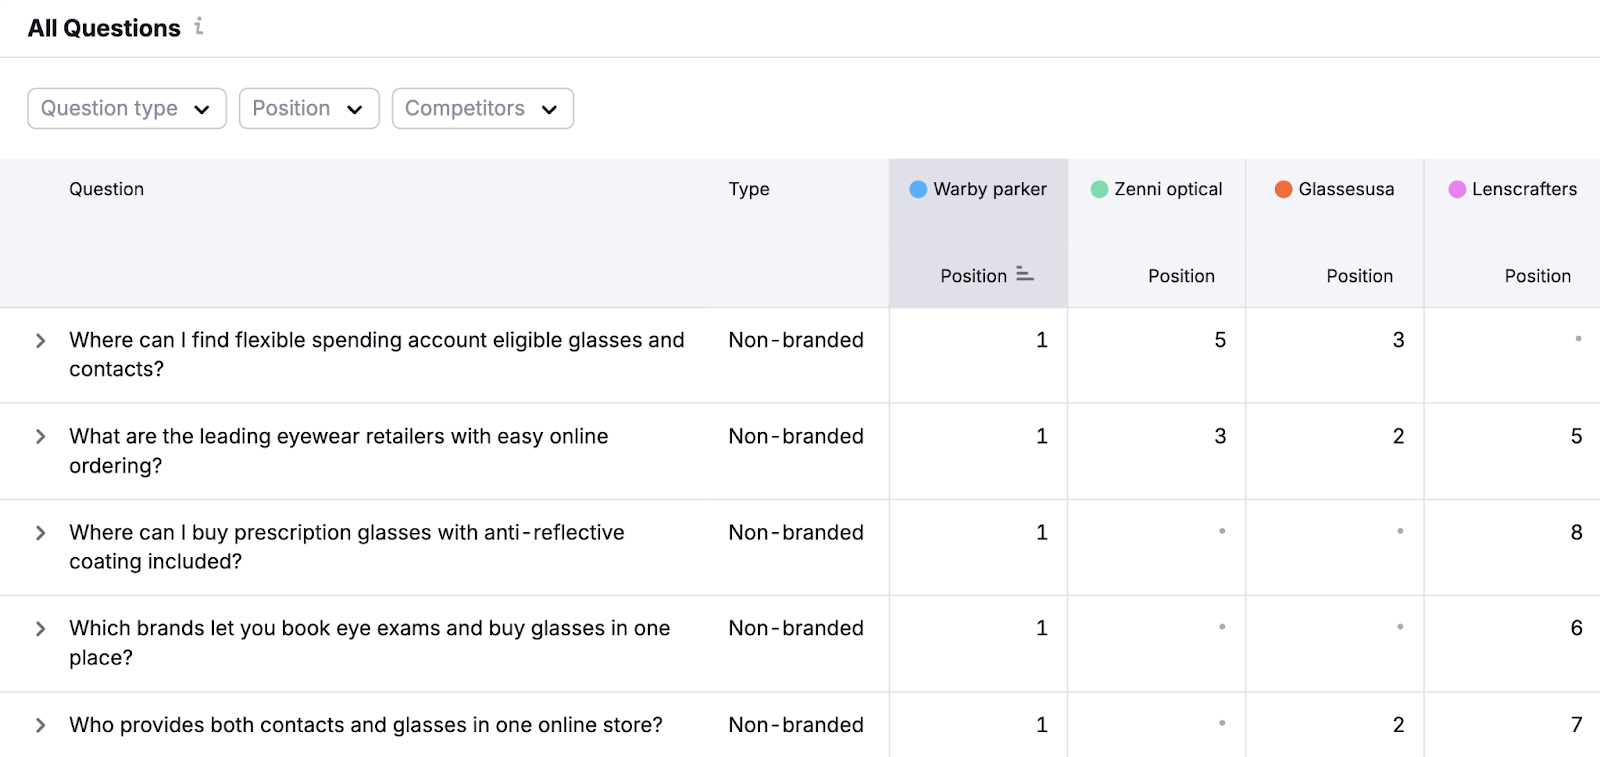
Task: Expand the leading eyewear retailers question row
Action: pyautogui.click(x=41, y=437)
